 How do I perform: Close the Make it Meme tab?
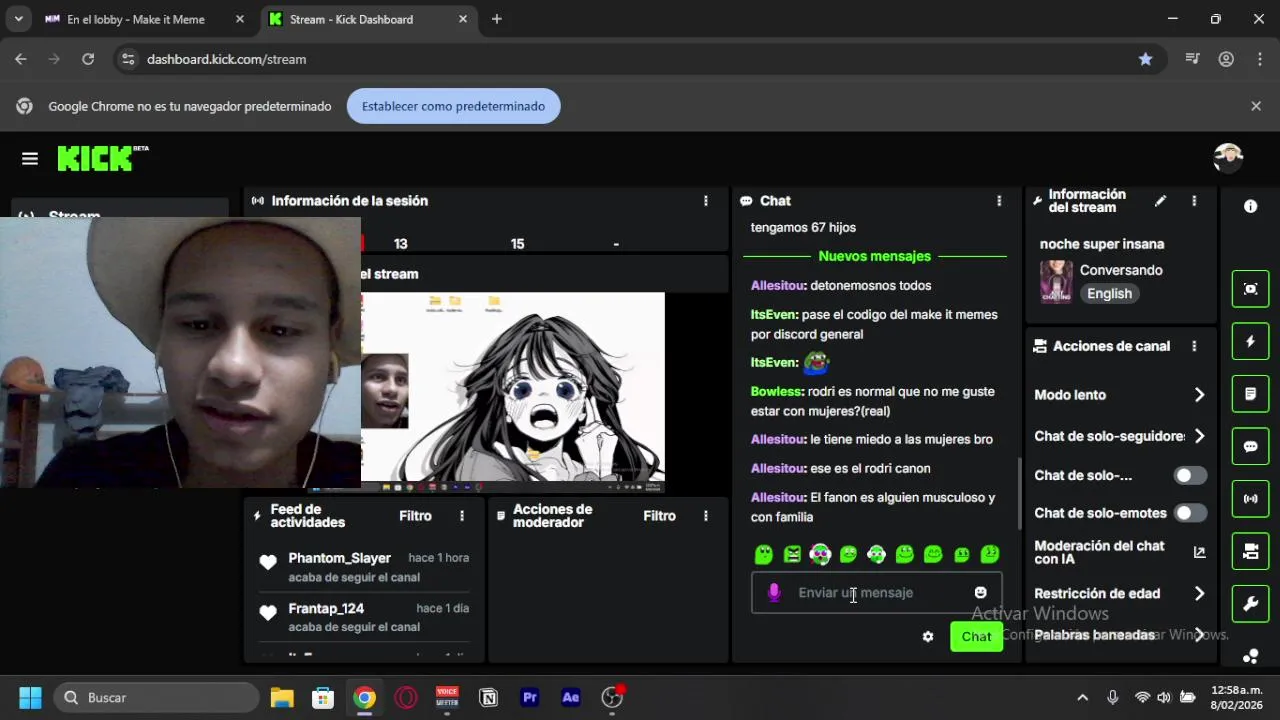tap(240, 19)
